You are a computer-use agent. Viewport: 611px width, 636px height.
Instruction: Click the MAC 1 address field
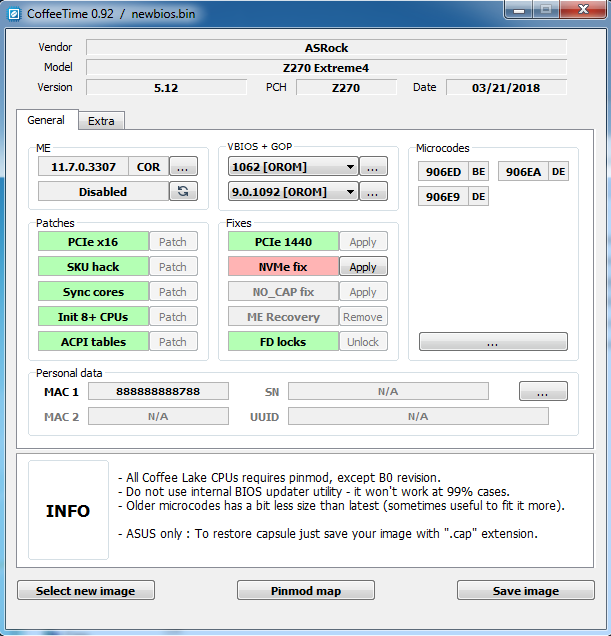click(158, 391)
